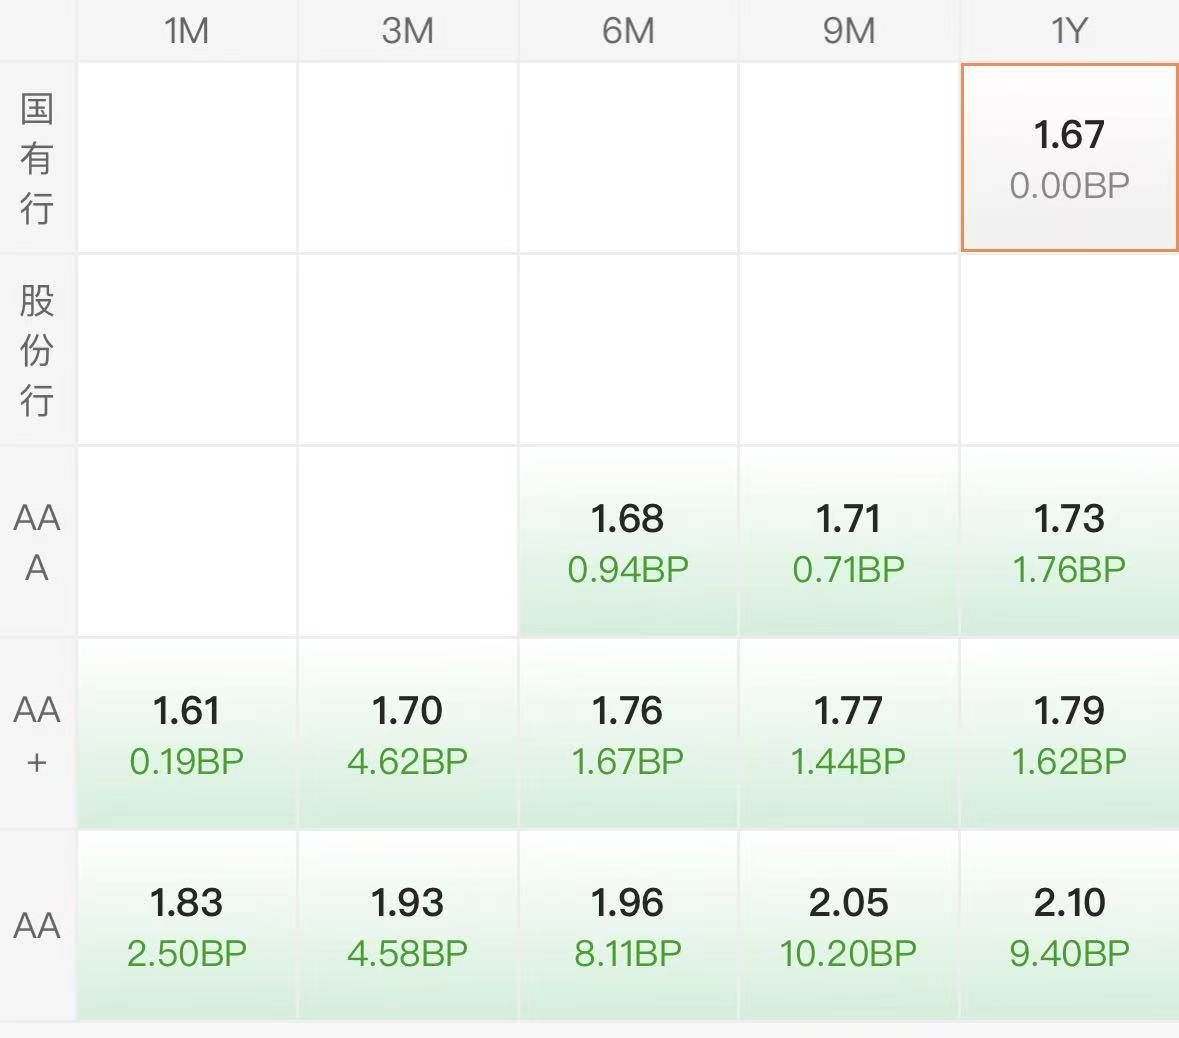
Task: Click the AAA row label
Action: (37, 542)
